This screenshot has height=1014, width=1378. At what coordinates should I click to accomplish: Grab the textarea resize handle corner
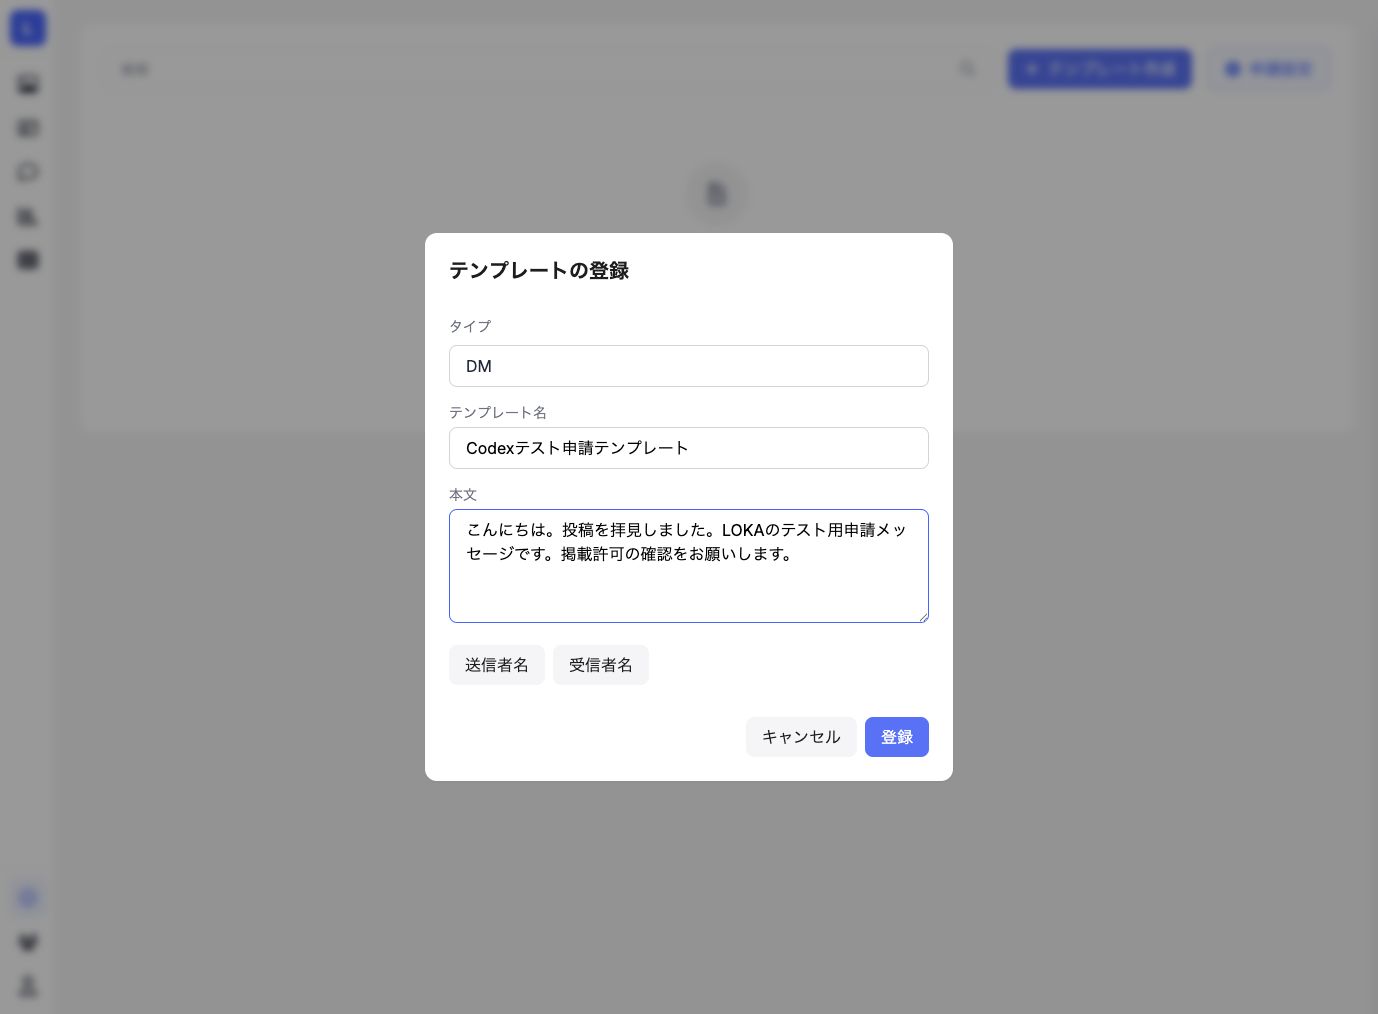[922, 616]
